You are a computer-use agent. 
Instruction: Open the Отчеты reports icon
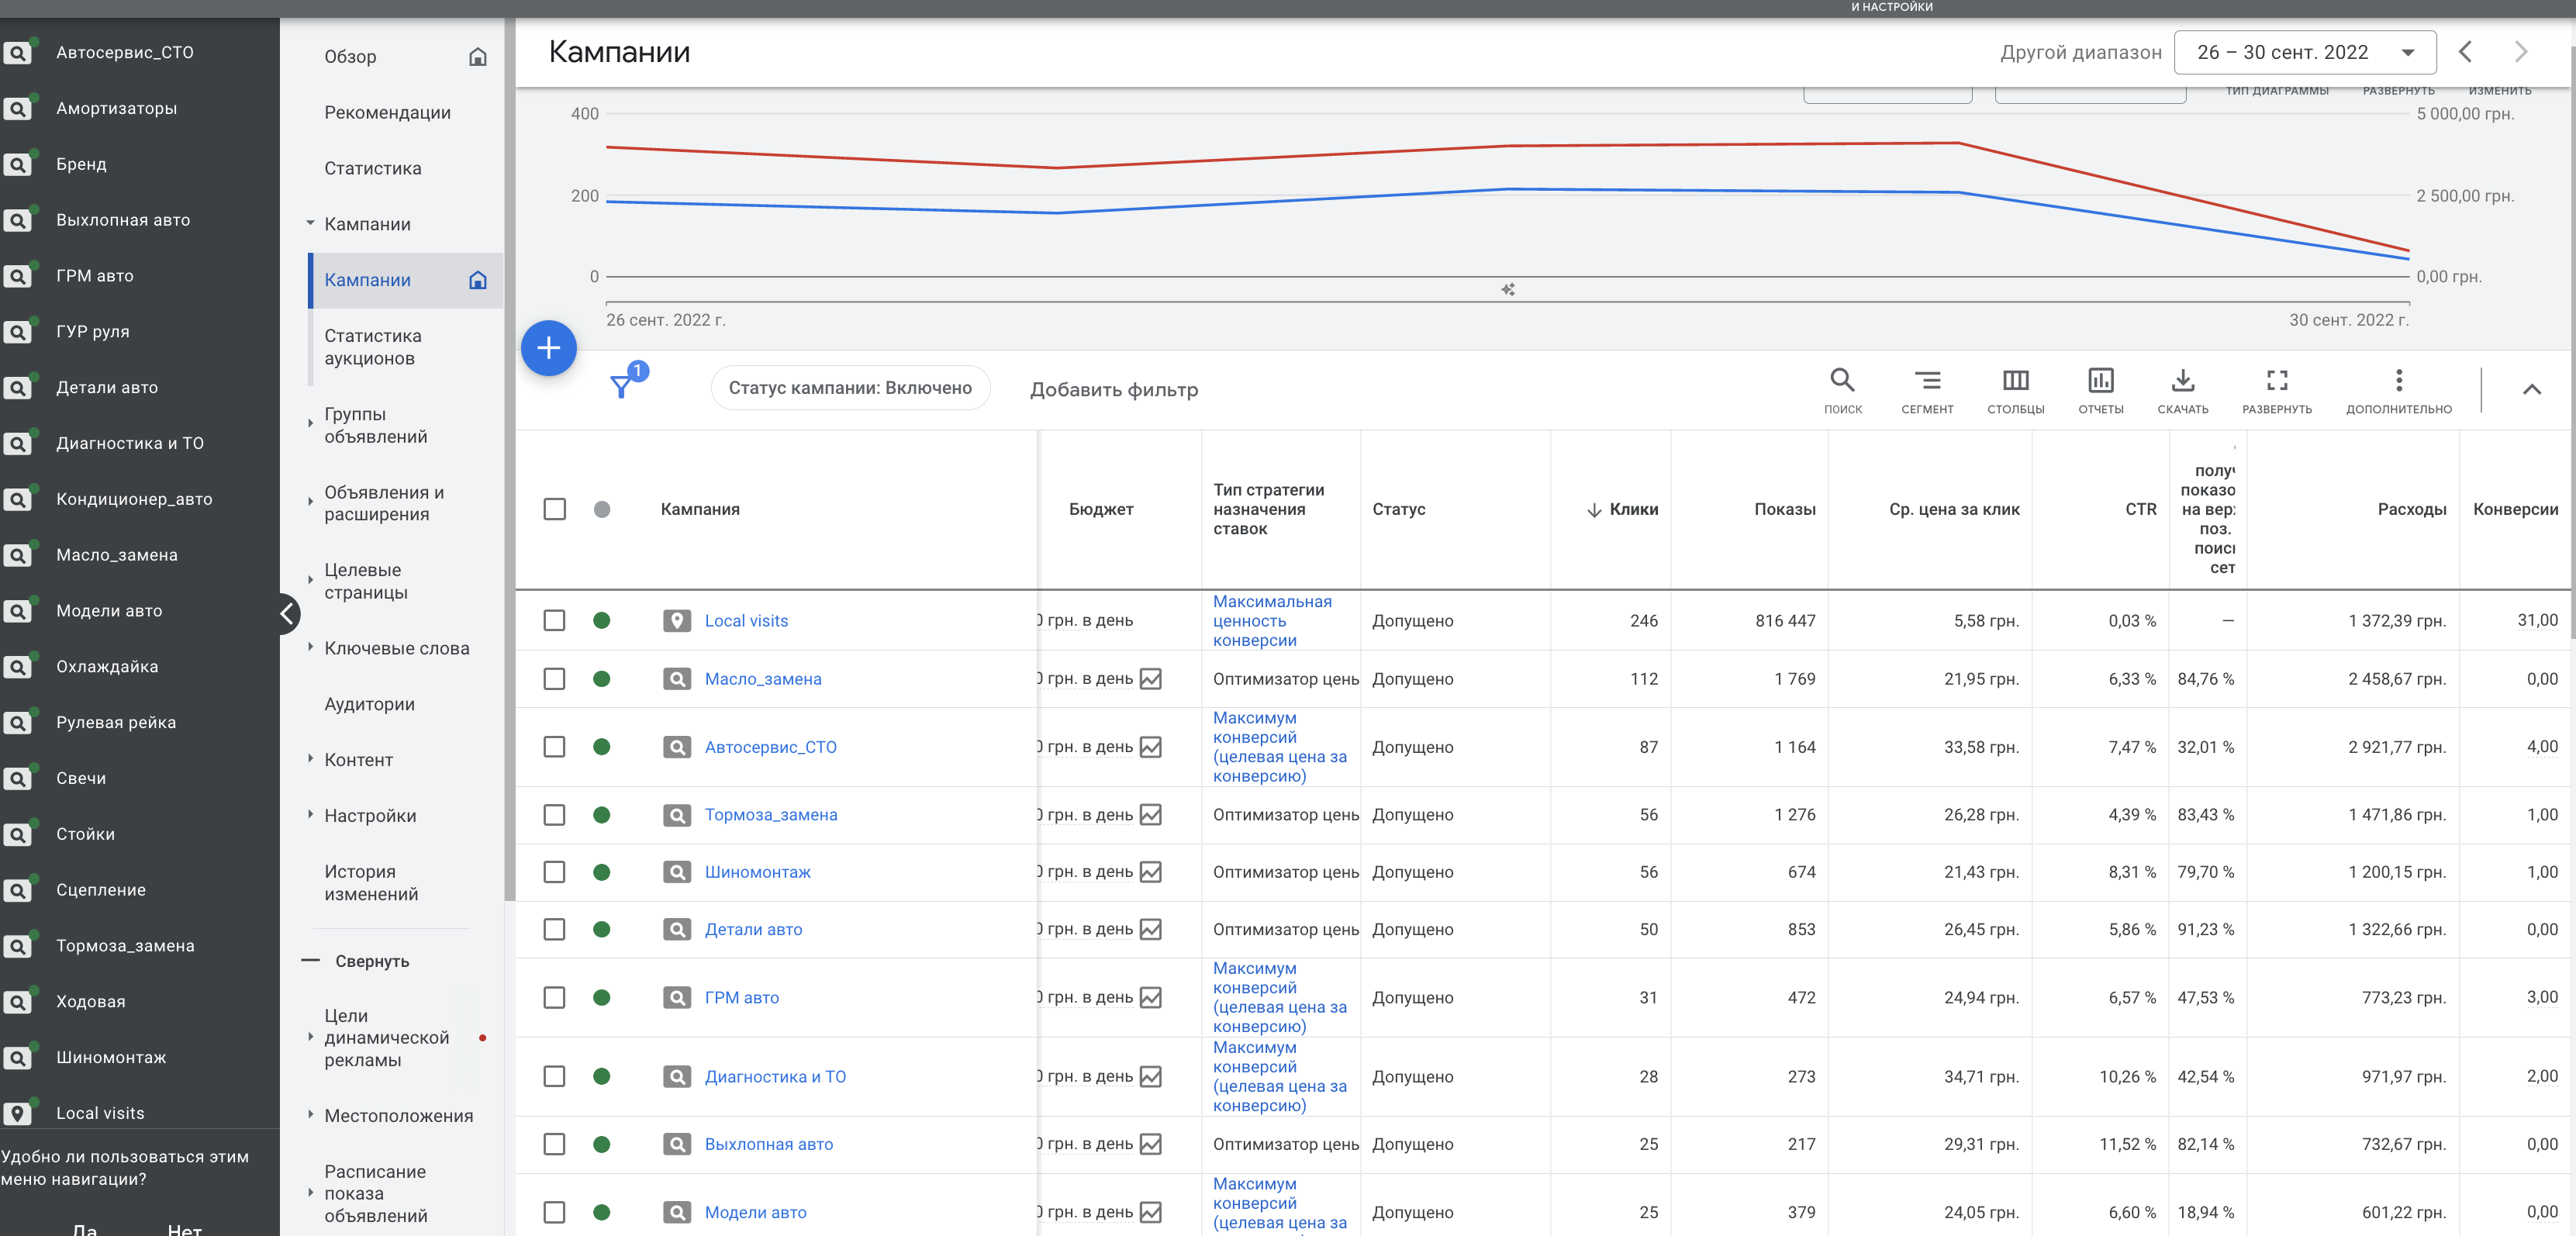[x=2100, y=380]
